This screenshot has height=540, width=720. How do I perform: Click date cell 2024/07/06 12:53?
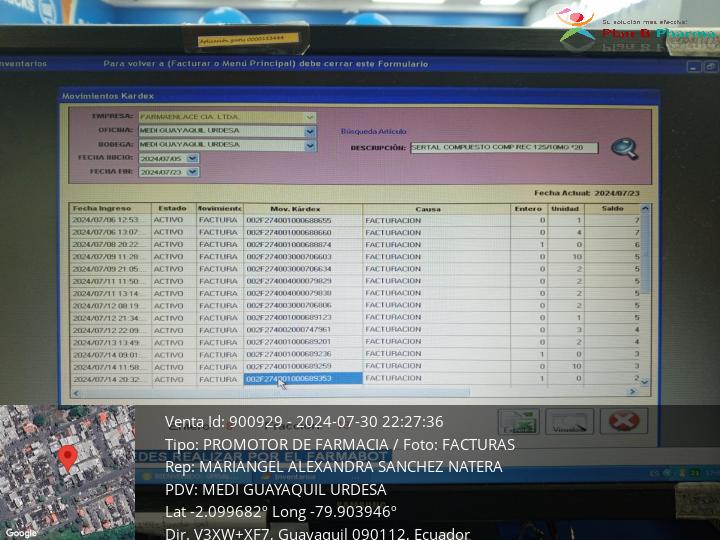click(110, 220)
